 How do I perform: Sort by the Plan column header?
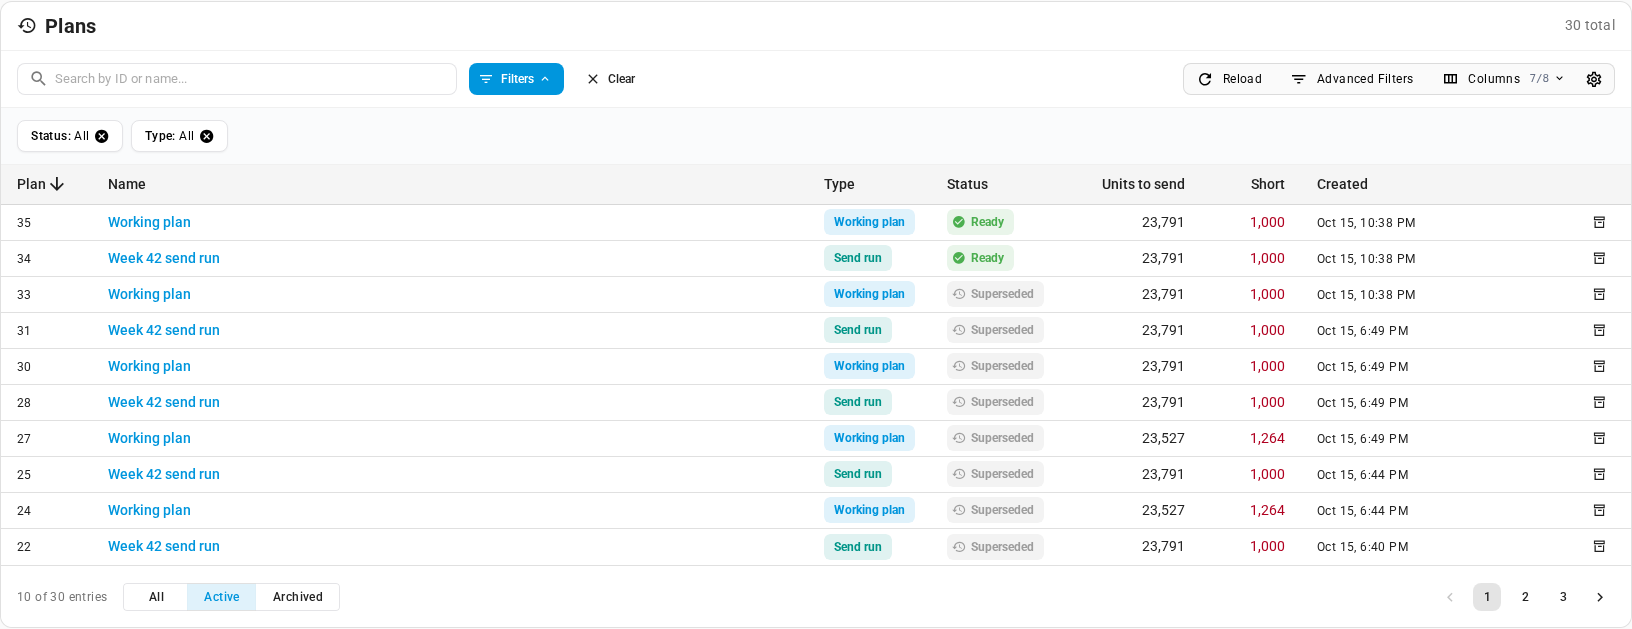[x=40, y=184]
